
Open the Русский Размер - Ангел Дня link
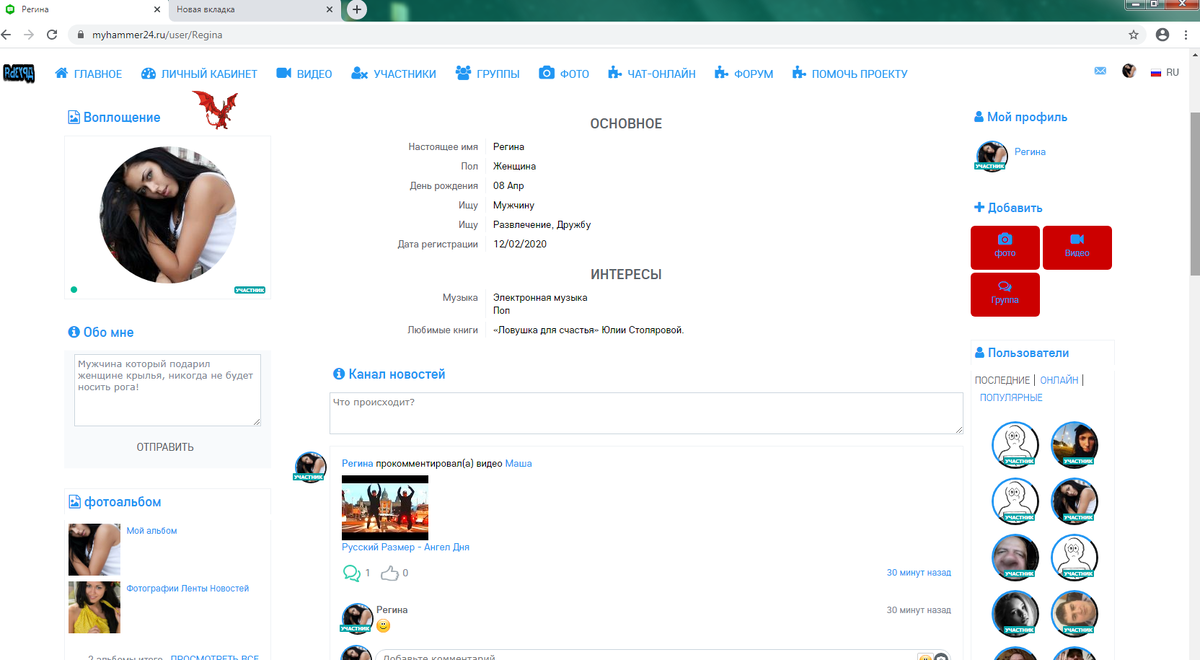pos(405,547)
